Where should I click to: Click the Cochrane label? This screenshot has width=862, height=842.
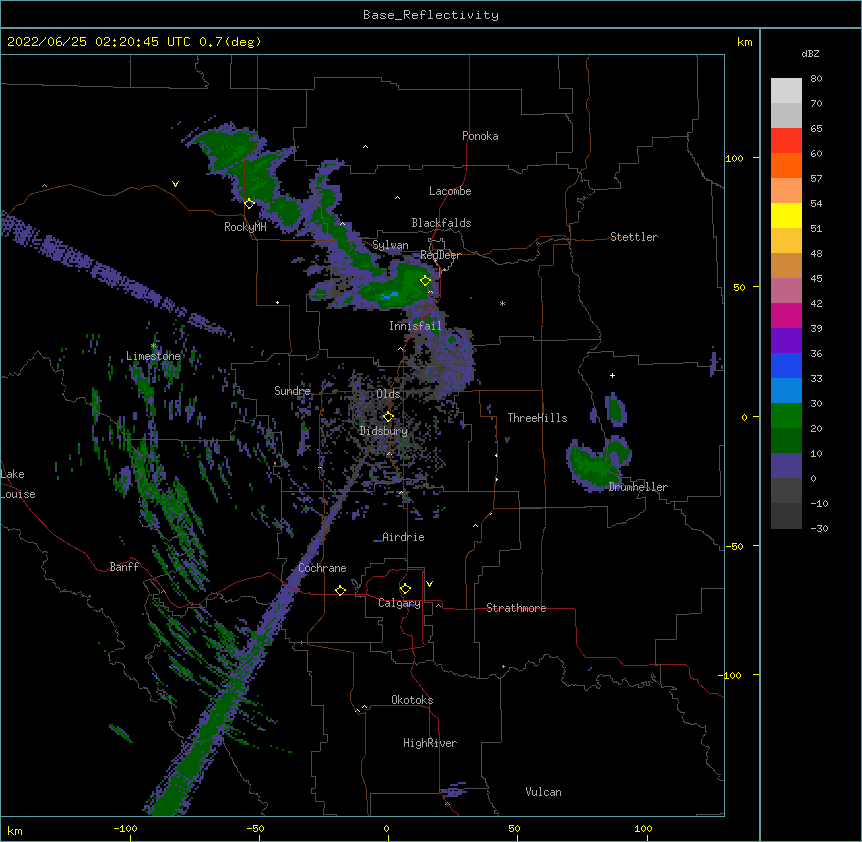322,568
